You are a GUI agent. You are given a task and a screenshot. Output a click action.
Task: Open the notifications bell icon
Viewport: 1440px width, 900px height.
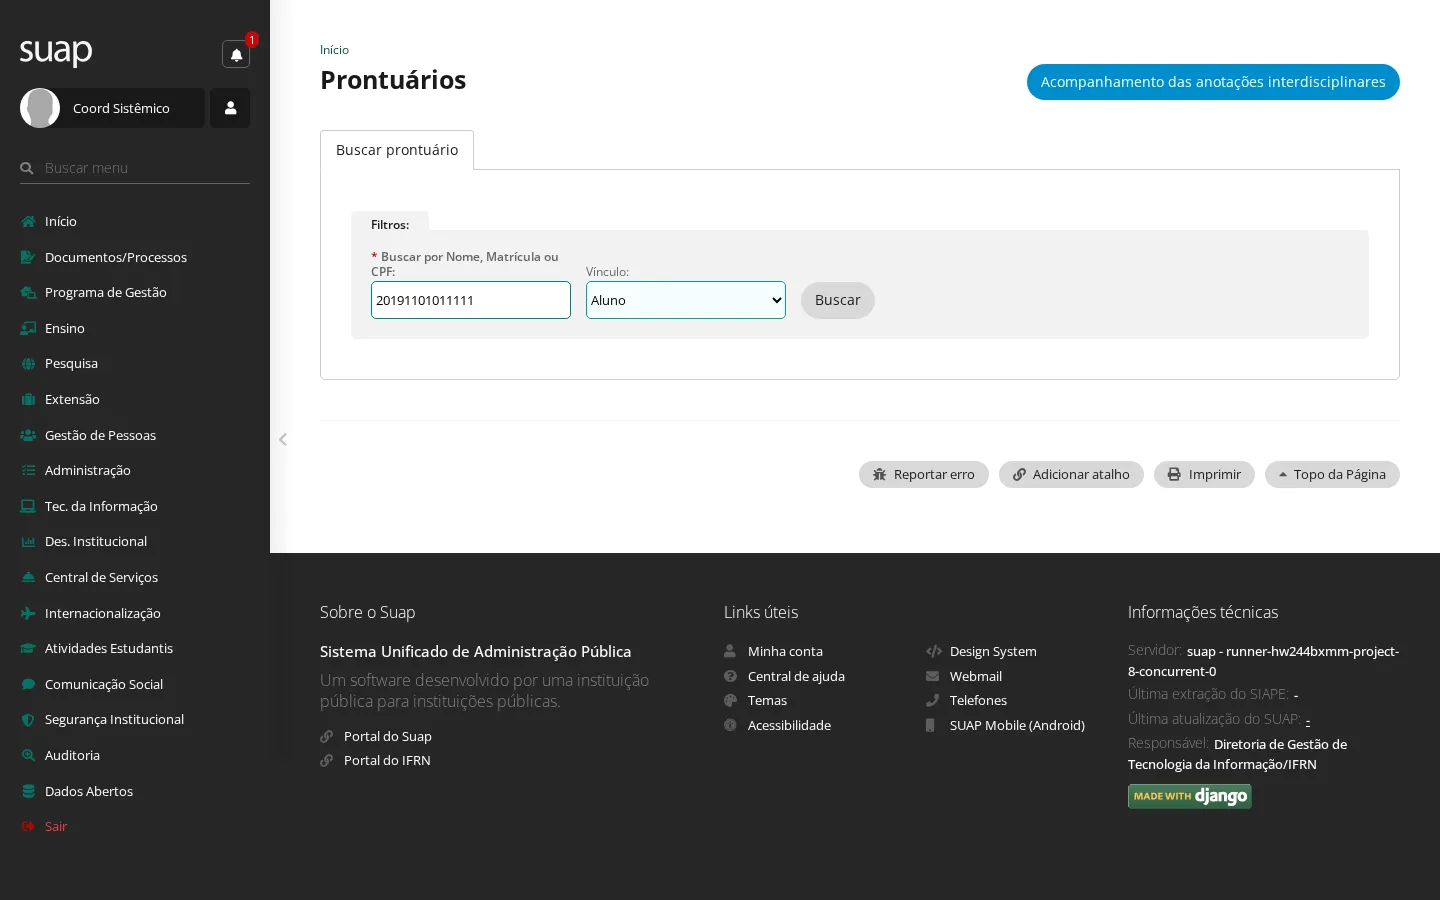[x=236, y=55]
